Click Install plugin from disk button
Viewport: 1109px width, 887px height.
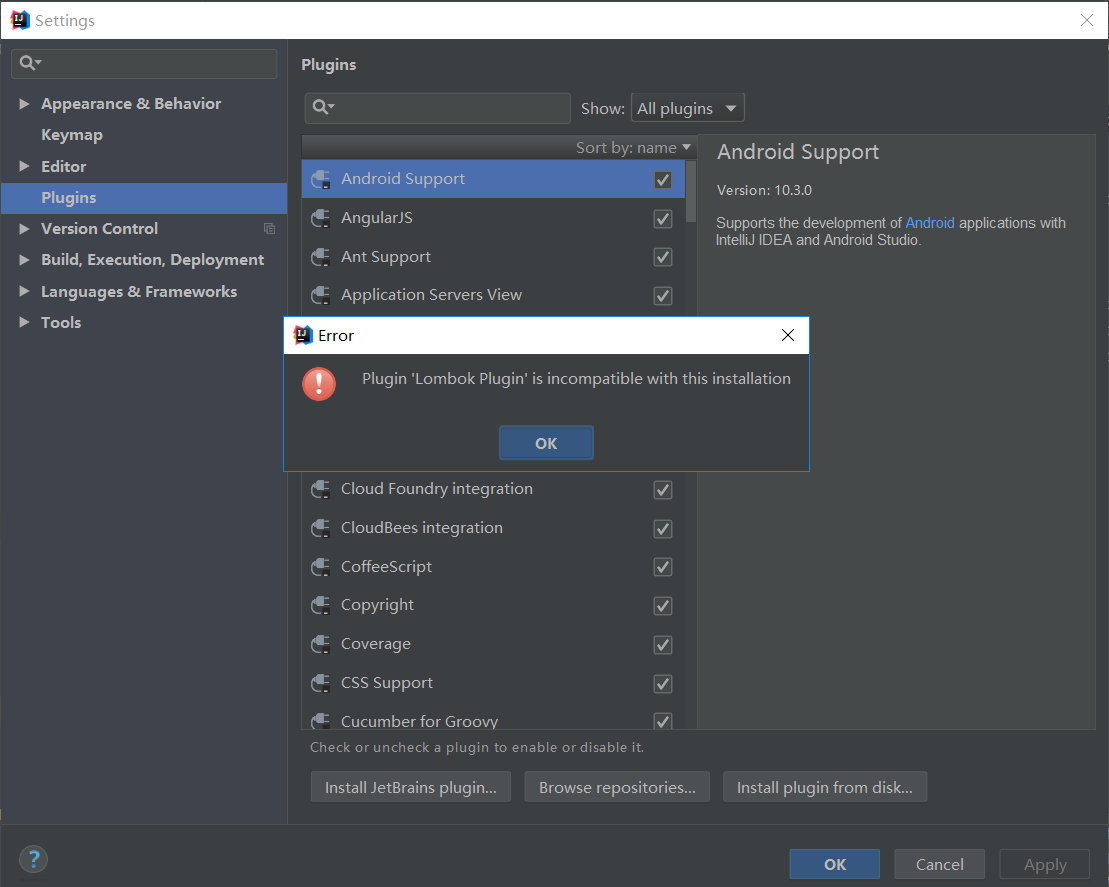(x=825, y=787)
